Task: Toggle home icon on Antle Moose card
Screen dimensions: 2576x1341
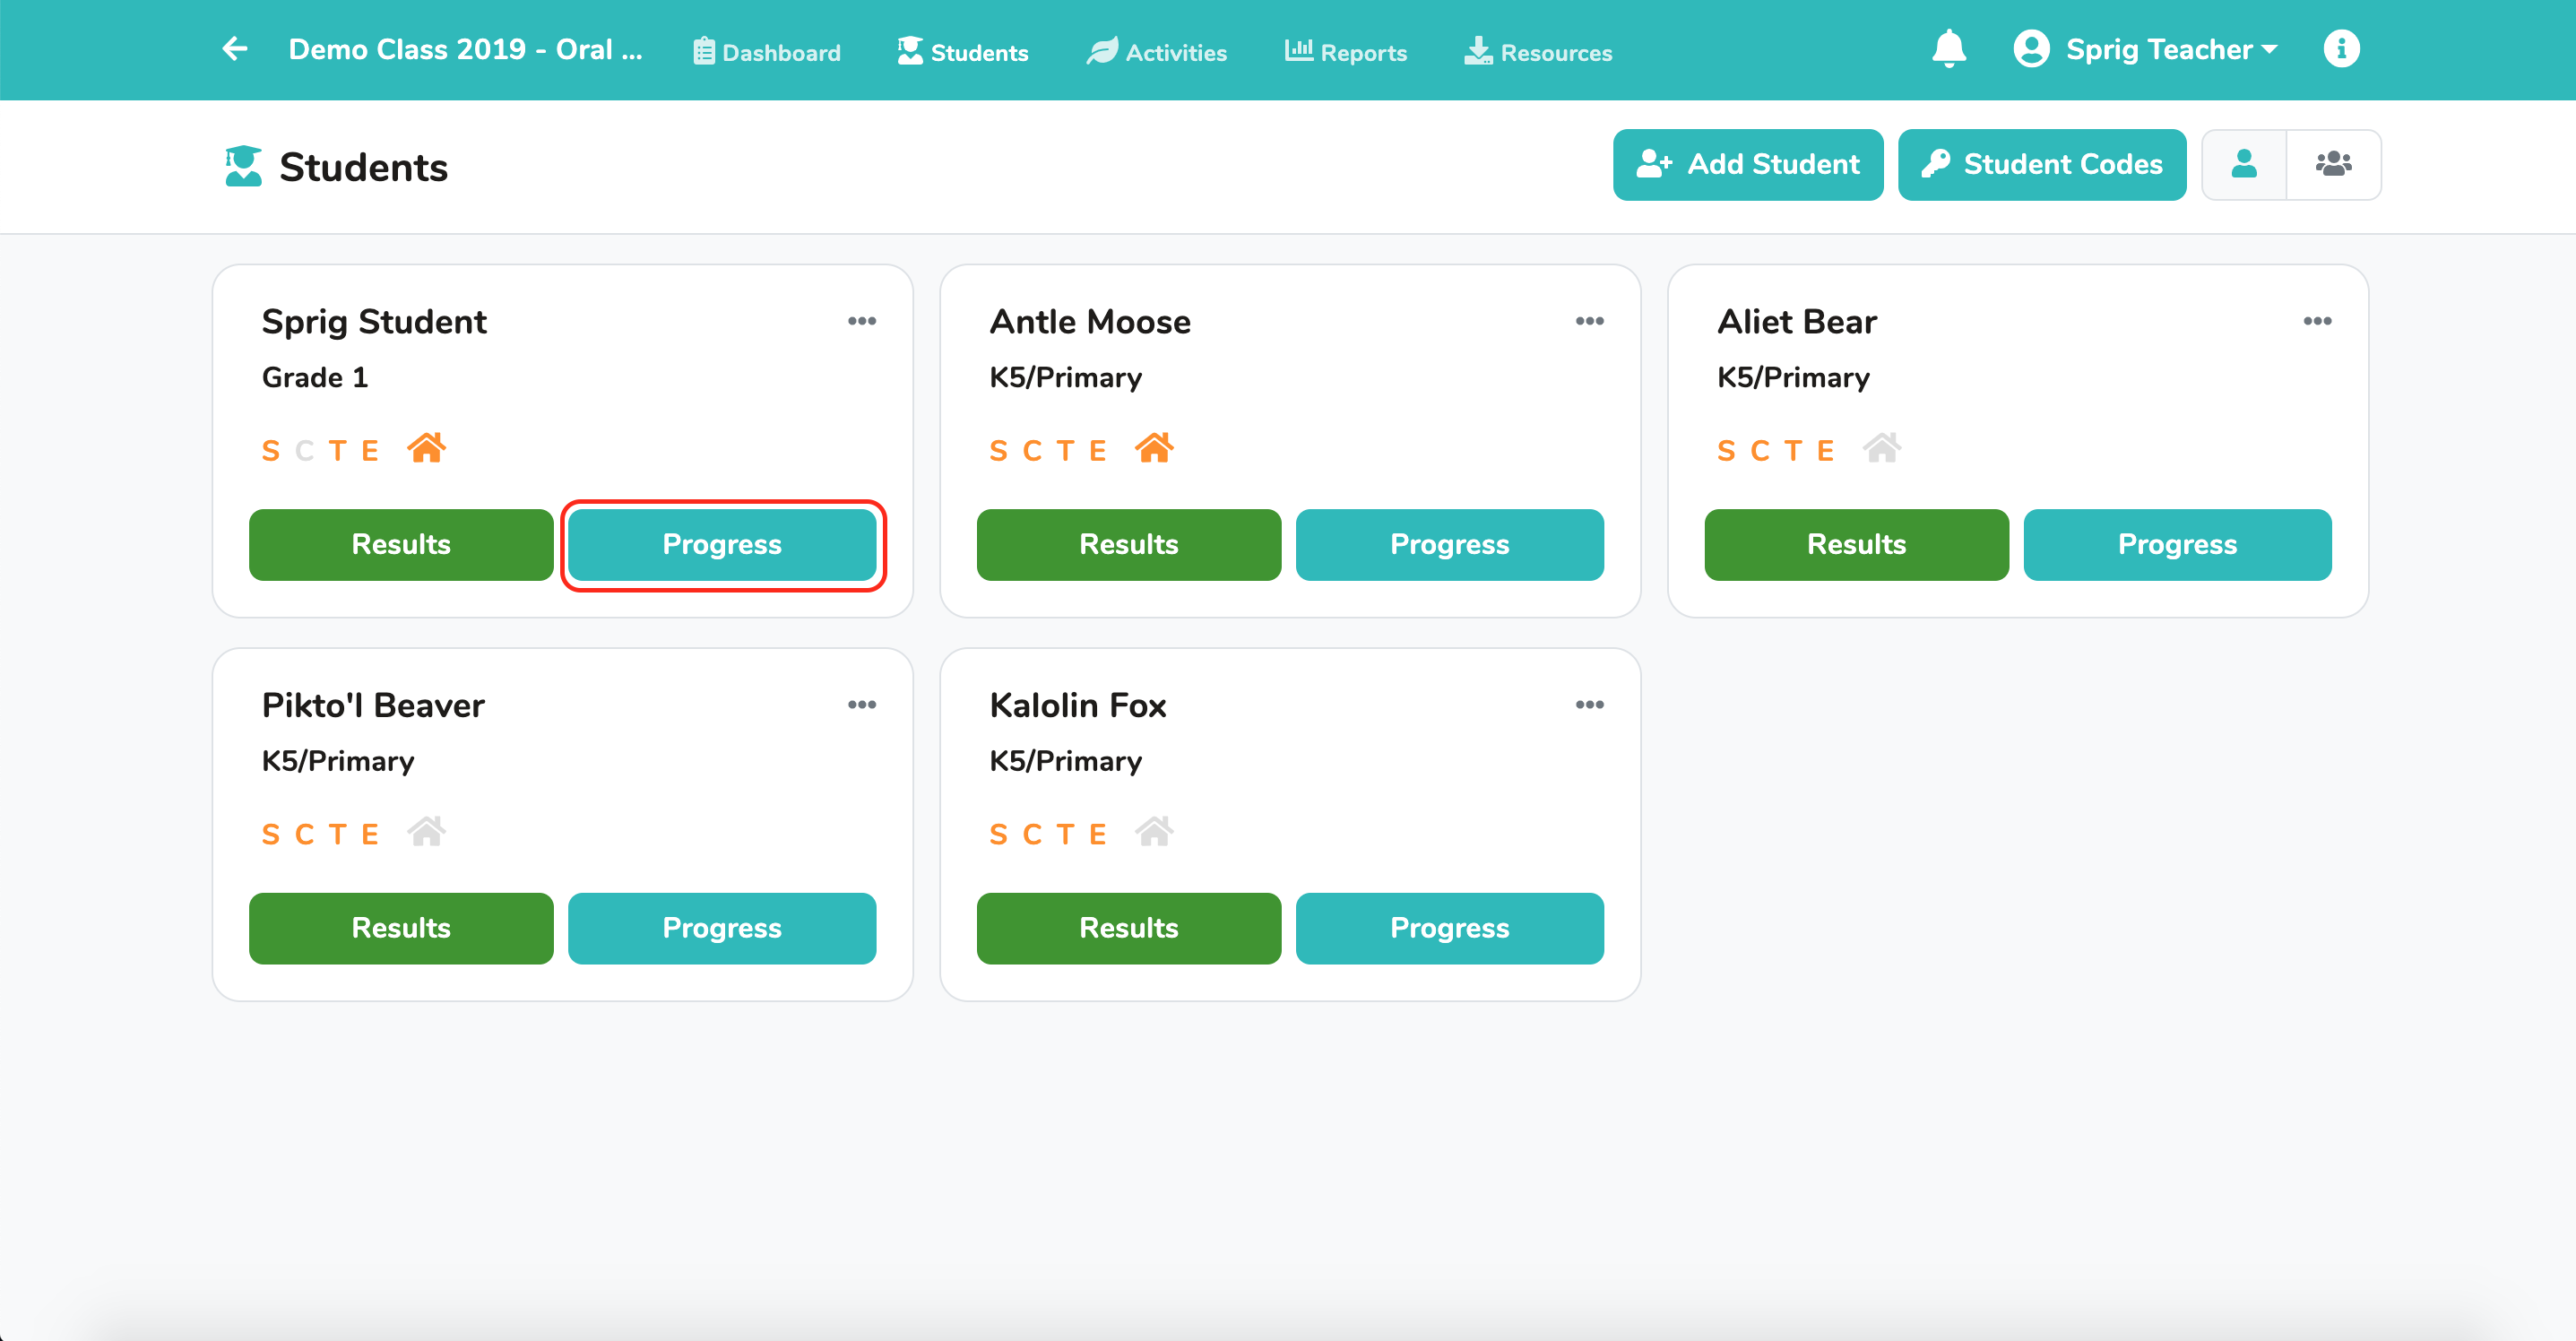Action: (x=1154, y=448)
